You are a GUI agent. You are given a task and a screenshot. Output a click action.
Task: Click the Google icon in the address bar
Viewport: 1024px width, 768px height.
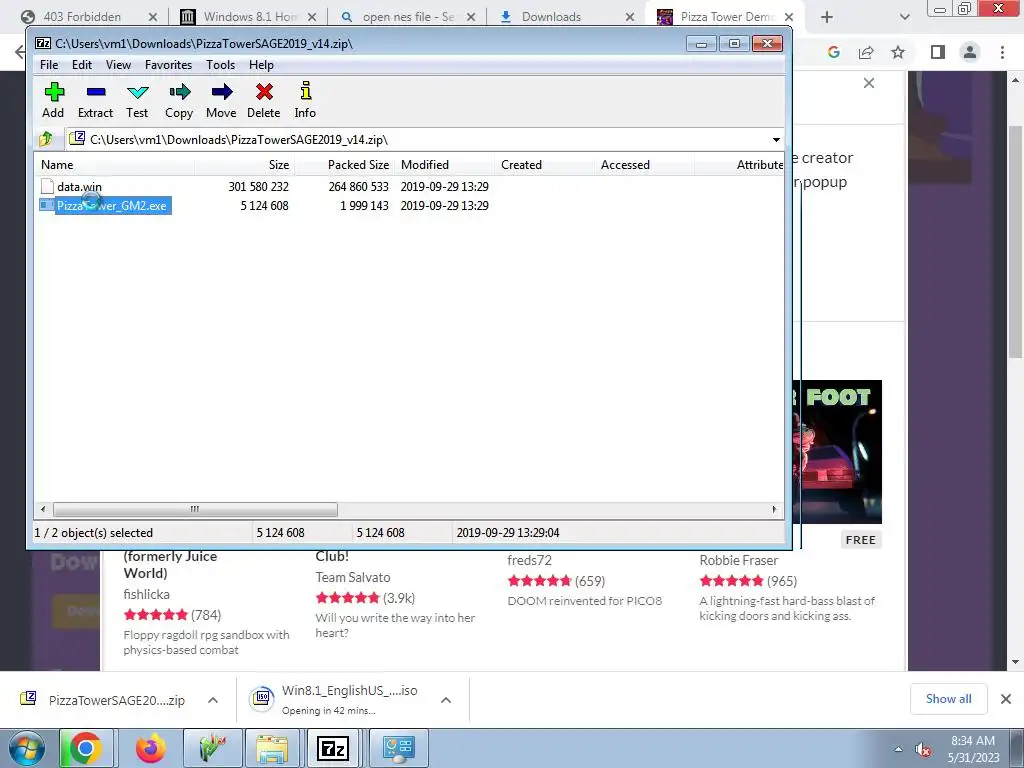click(x=833, y=52)
